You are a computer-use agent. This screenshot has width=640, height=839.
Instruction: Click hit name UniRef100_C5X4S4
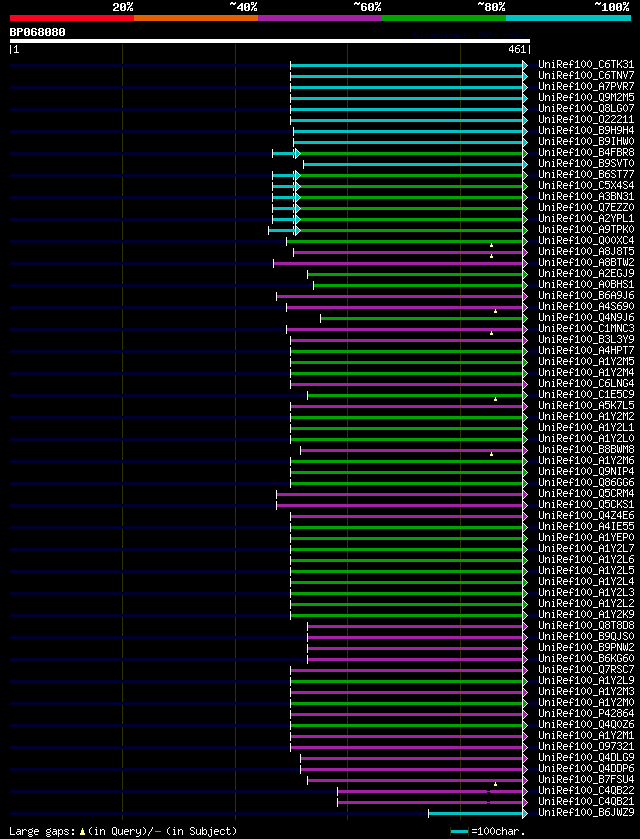(x=586, y=186)
